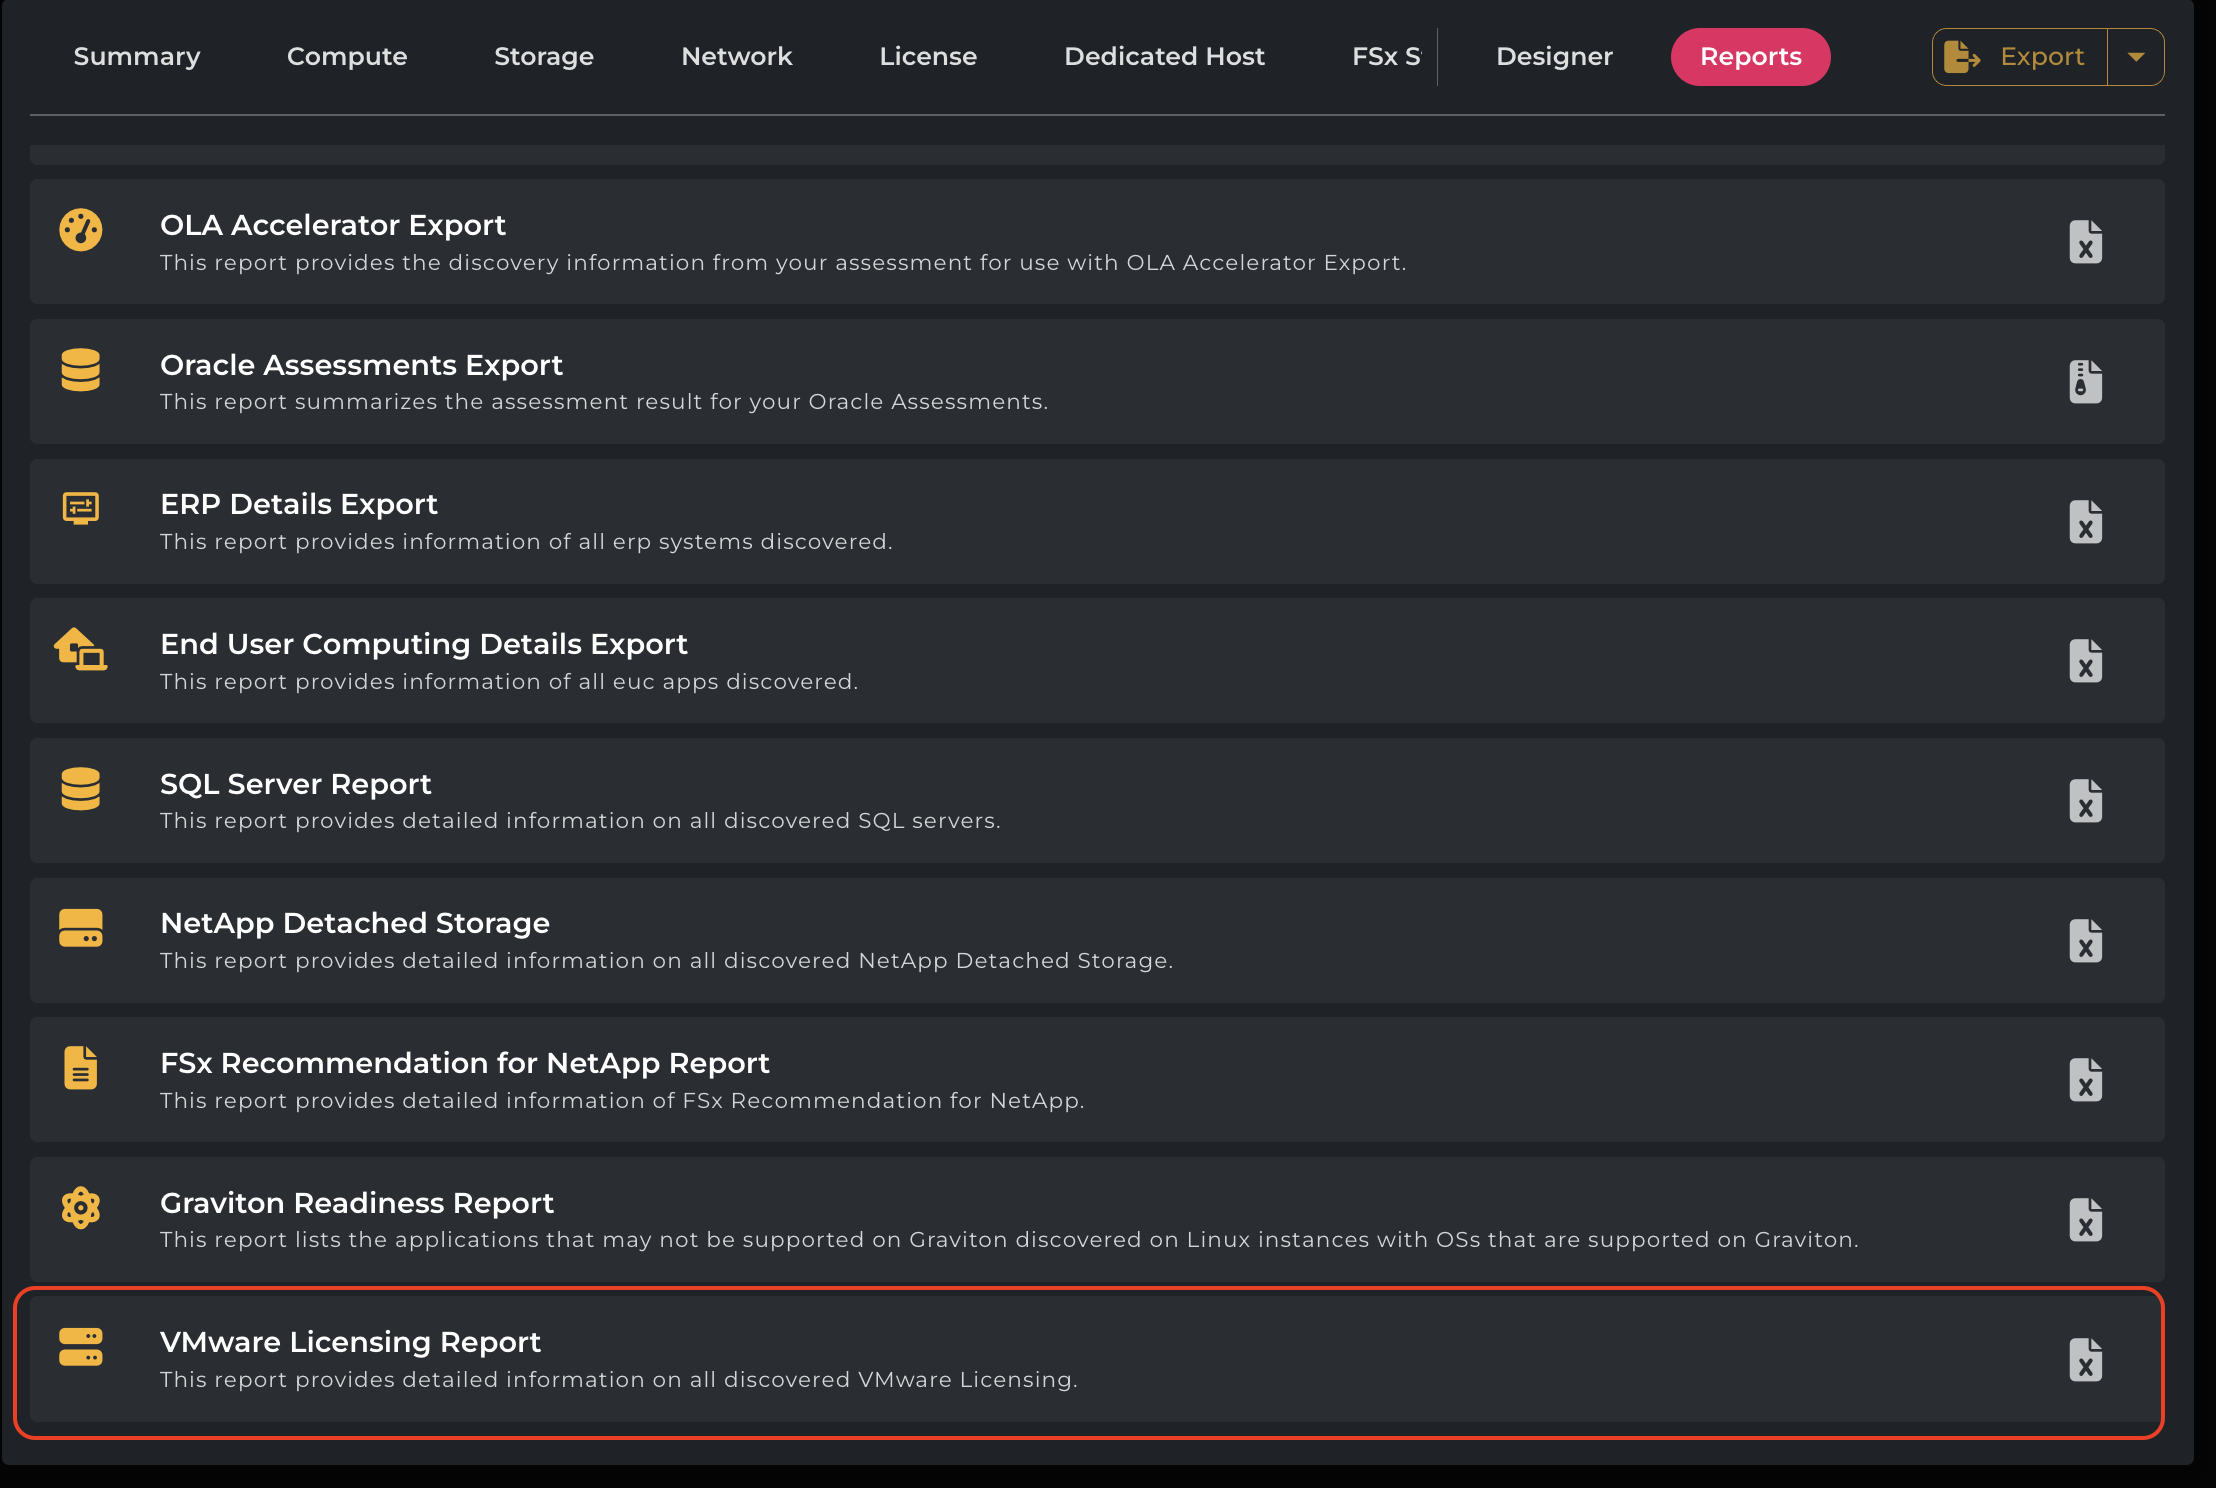Open the Compute tab
The image size is (2216, 1488).
coord(347,57)
